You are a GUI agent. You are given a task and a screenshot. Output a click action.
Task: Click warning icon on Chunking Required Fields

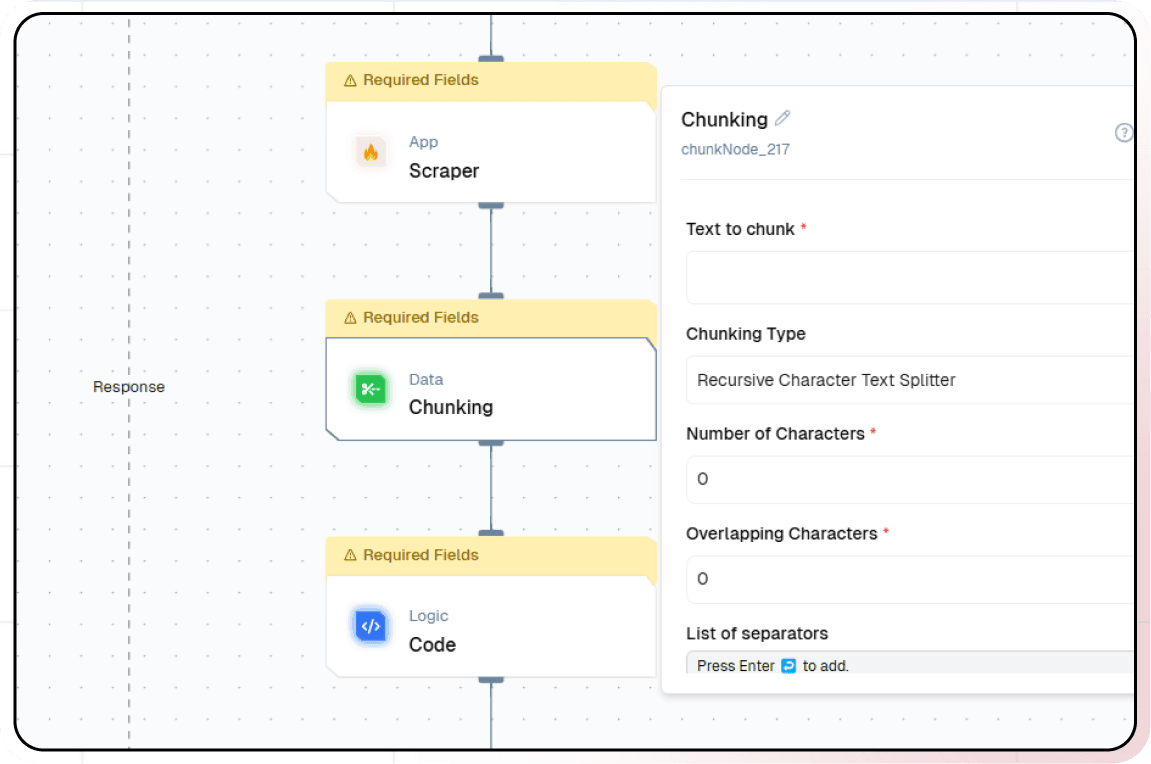click(x=350, y=318)
